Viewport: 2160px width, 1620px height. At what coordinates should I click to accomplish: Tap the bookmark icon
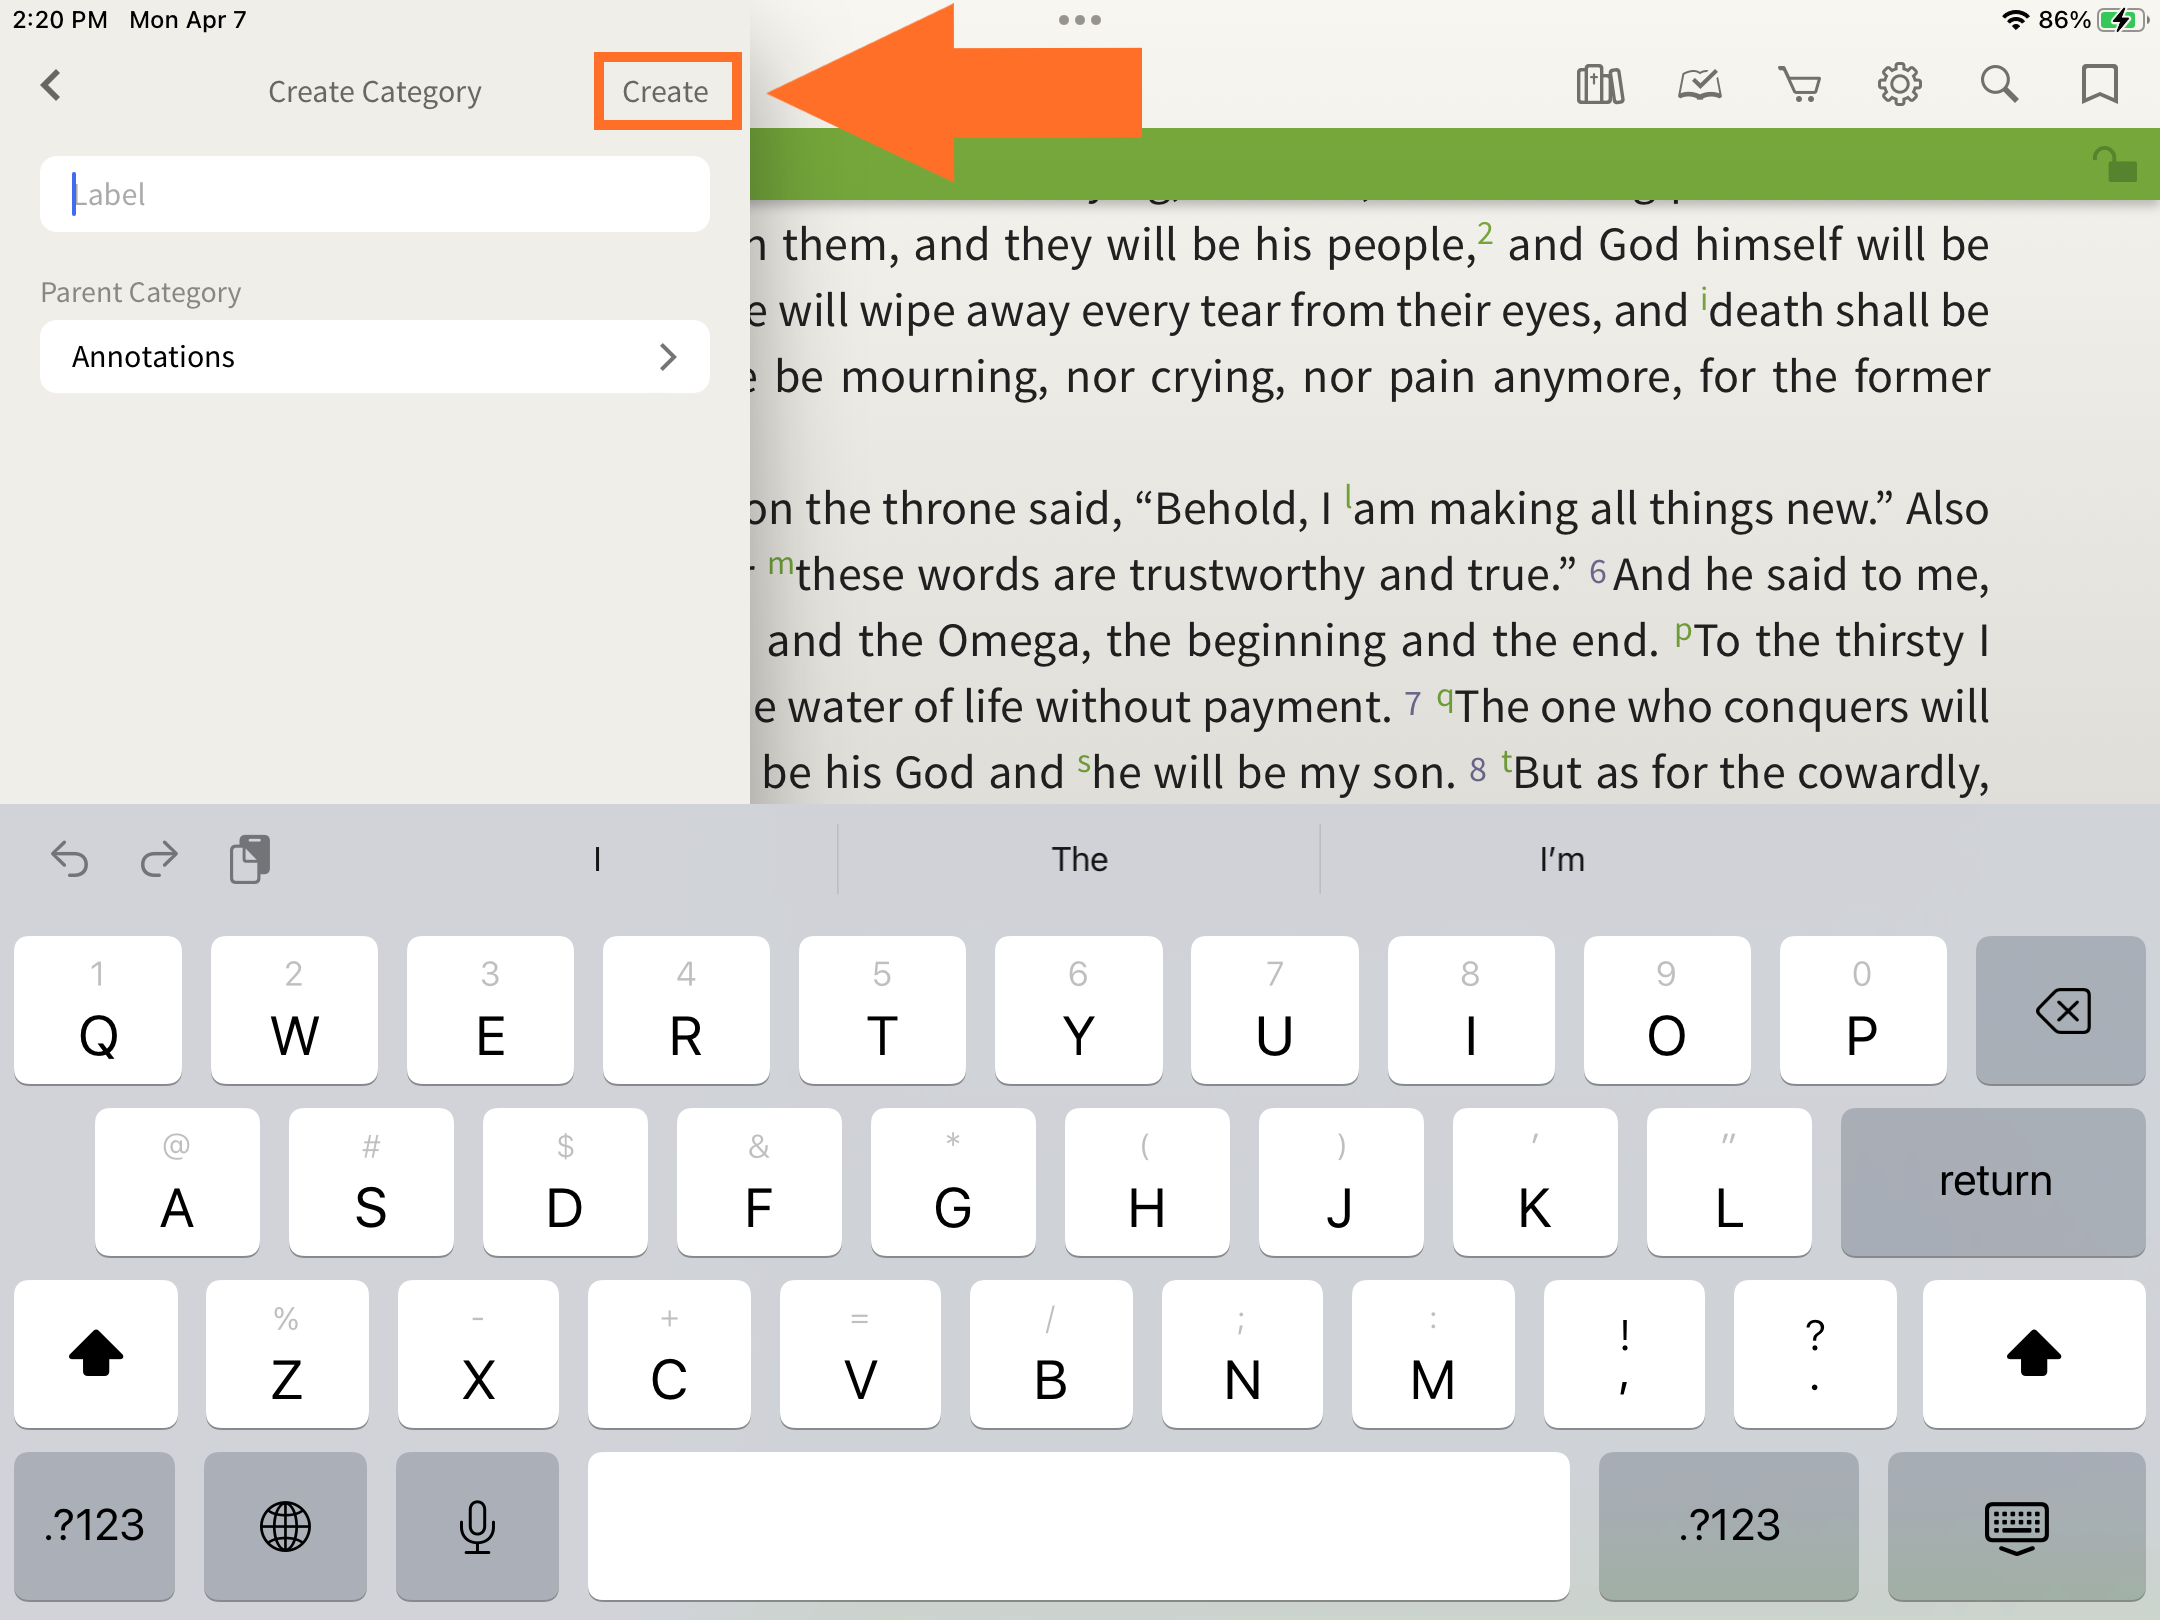2099,85
